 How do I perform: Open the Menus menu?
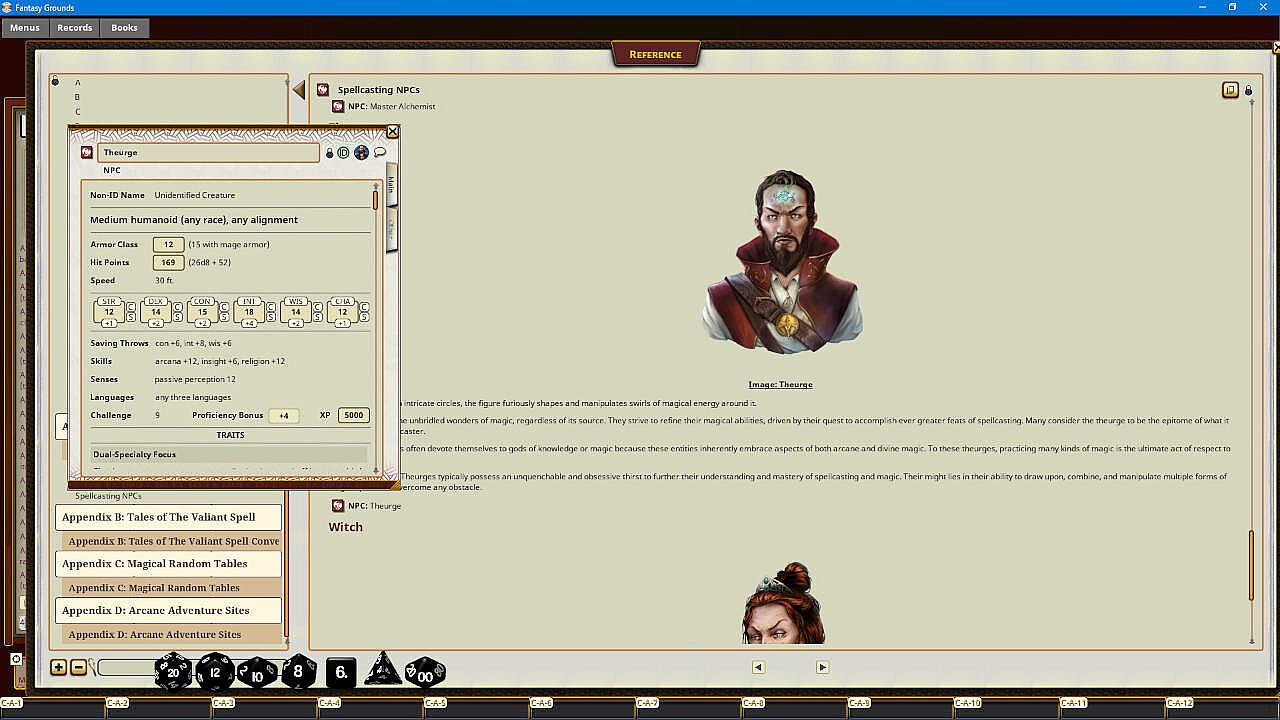pyautogui.click(x=25, y=28)
